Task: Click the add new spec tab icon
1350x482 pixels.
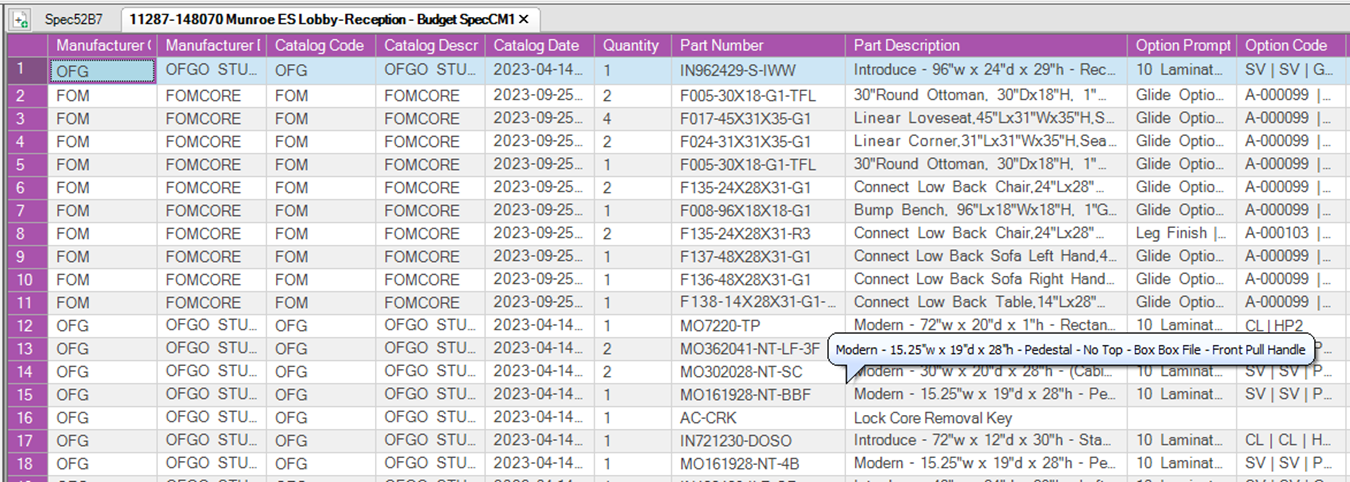Action: point(19,19)
